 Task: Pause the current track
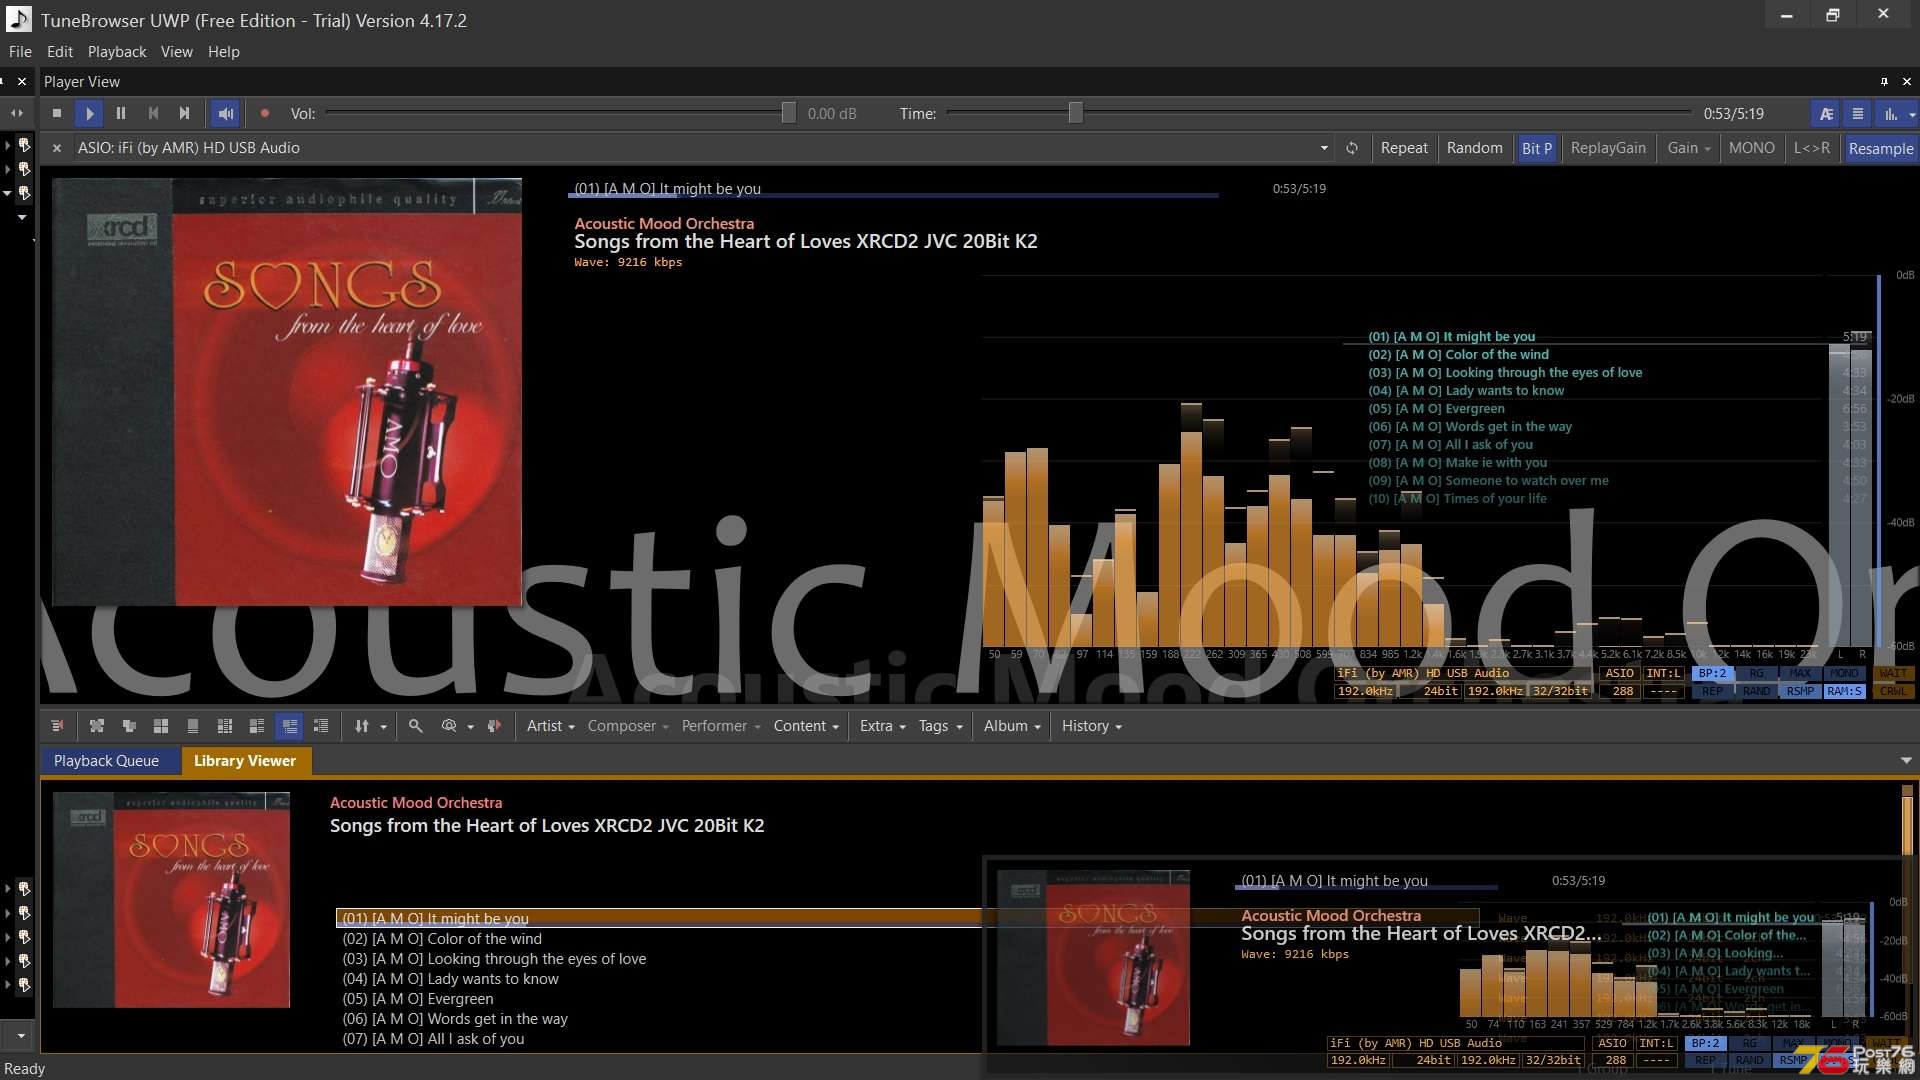click(121, 114)
